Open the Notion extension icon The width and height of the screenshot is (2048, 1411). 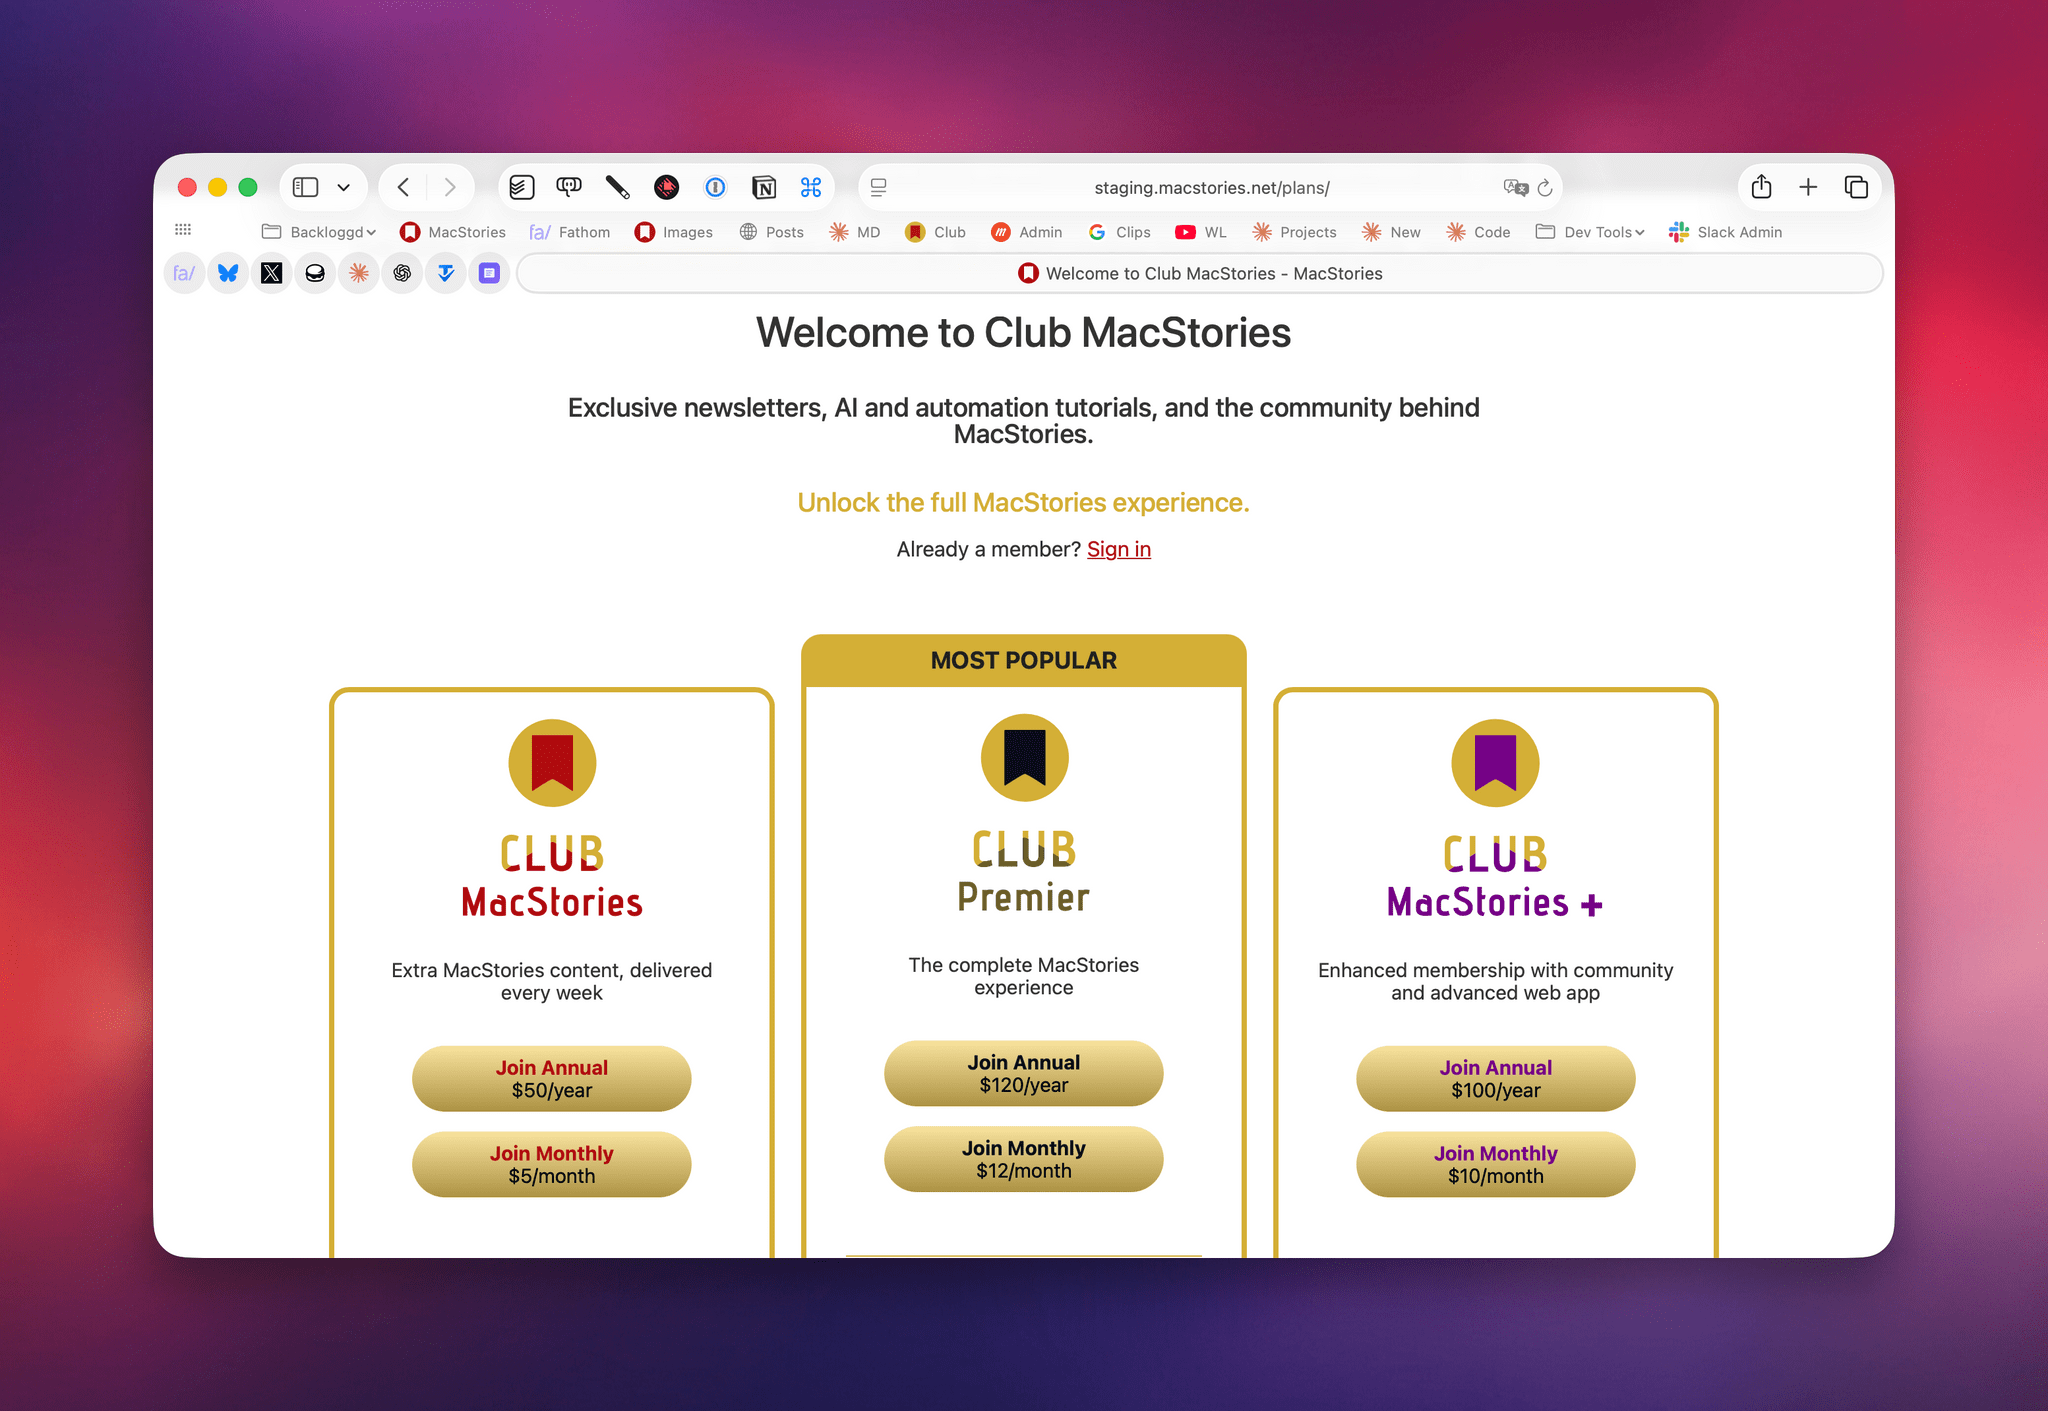764,187
